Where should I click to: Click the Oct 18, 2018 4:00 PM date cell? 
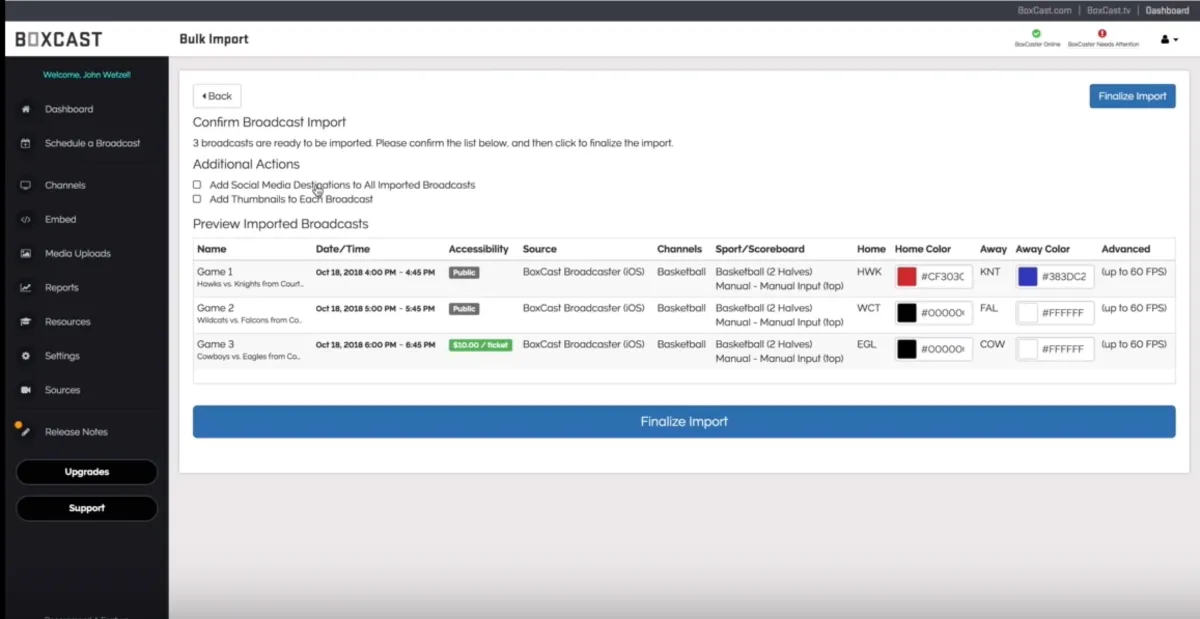[376, 272]
